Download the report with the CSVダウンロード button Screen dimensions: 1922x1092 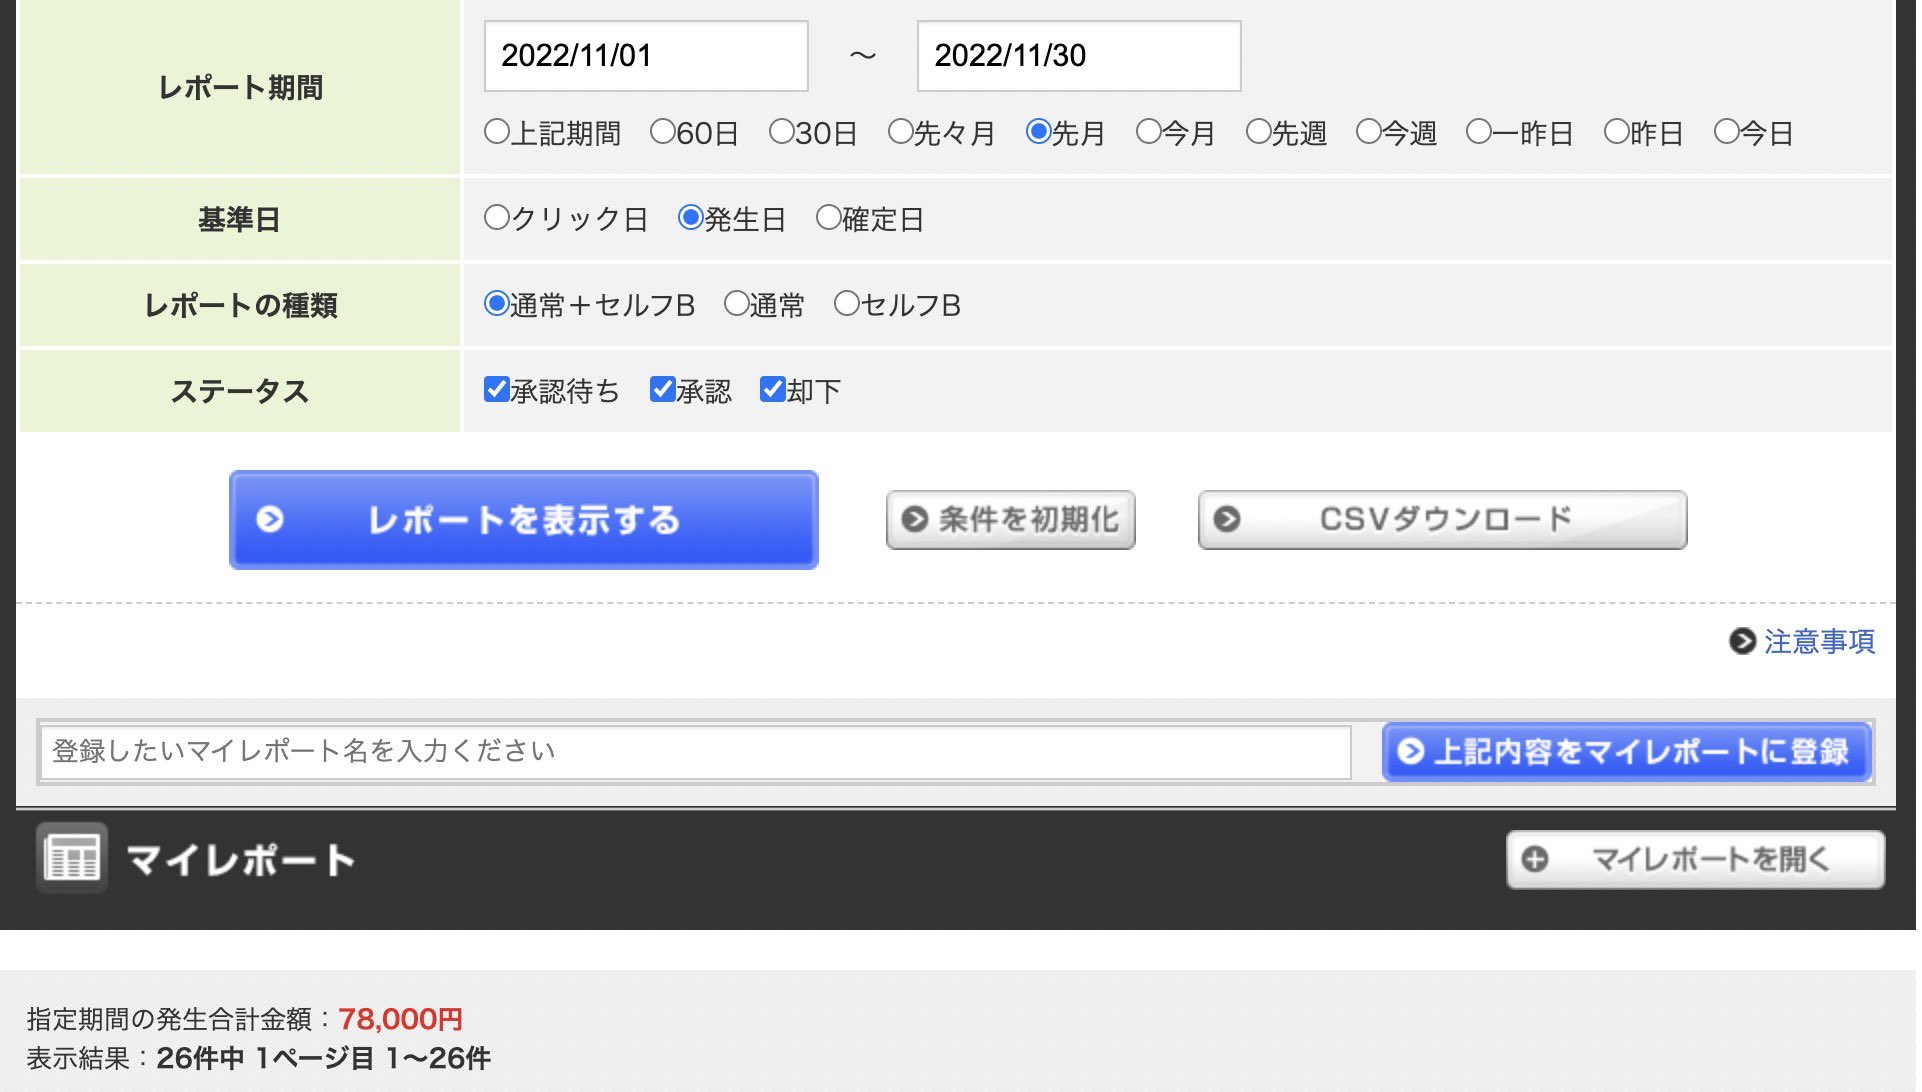[x=1442, y=520]
